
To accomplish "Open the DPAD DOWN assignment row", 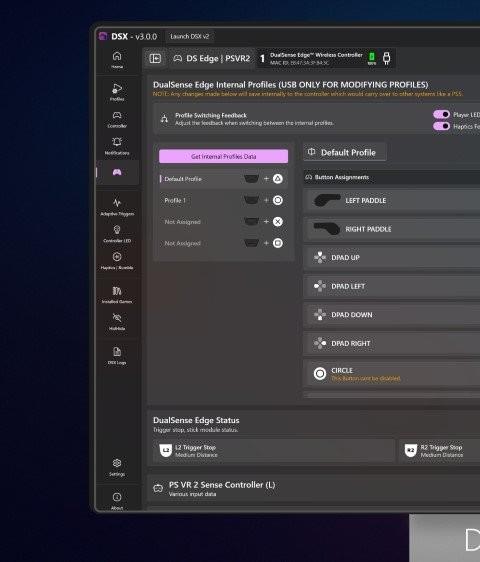I will point(392,315).
